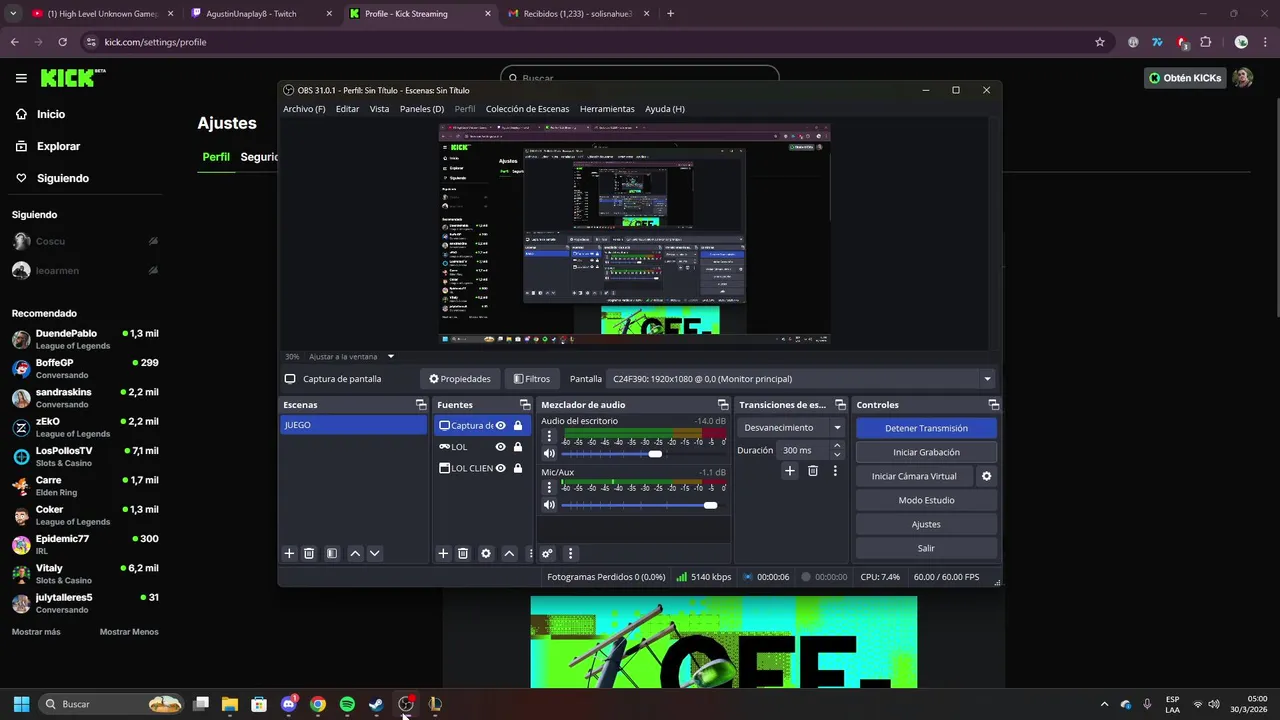Open the audio mixer bottom three-dot menu
1280x720 pixels.
click(570, 553)
